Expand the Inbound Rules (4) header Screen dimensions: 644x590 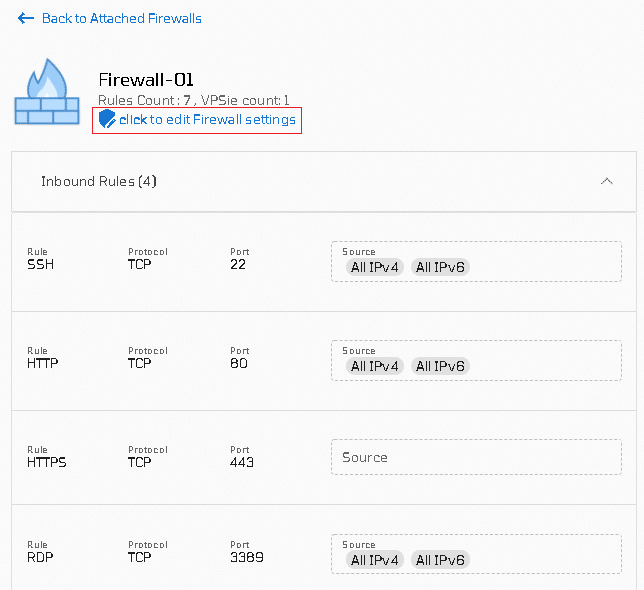tap(324, 181)
